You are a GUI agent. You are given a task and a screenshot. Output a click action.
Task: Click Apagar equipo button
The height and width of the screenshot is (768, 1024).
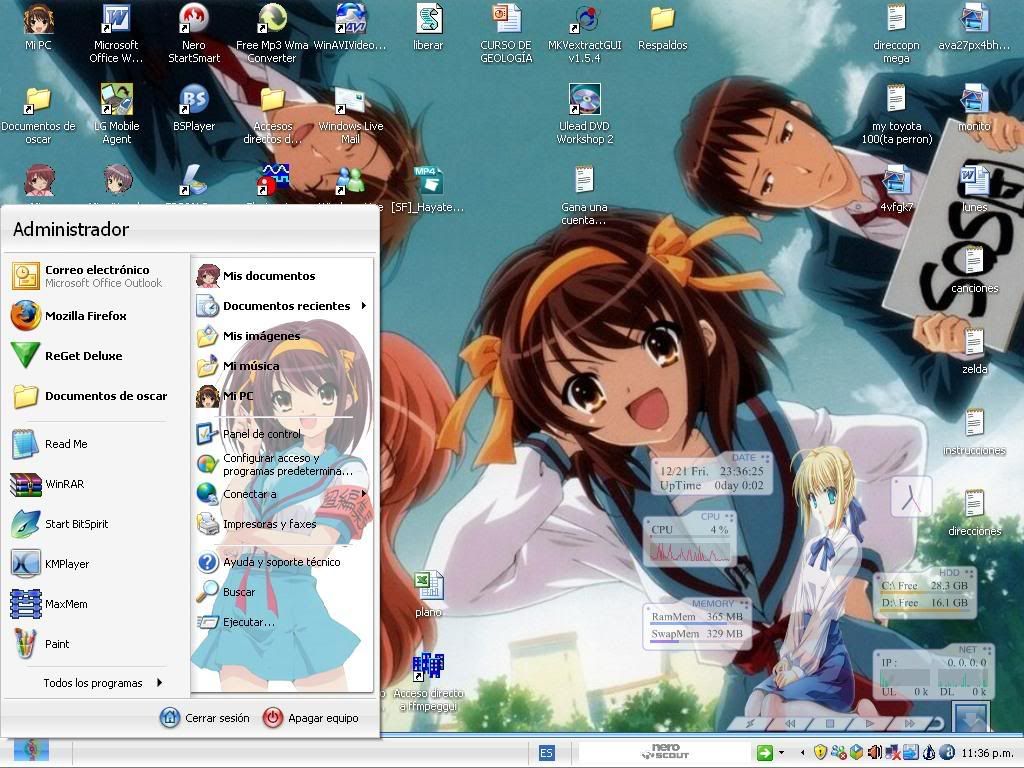[x=310, y=718]
